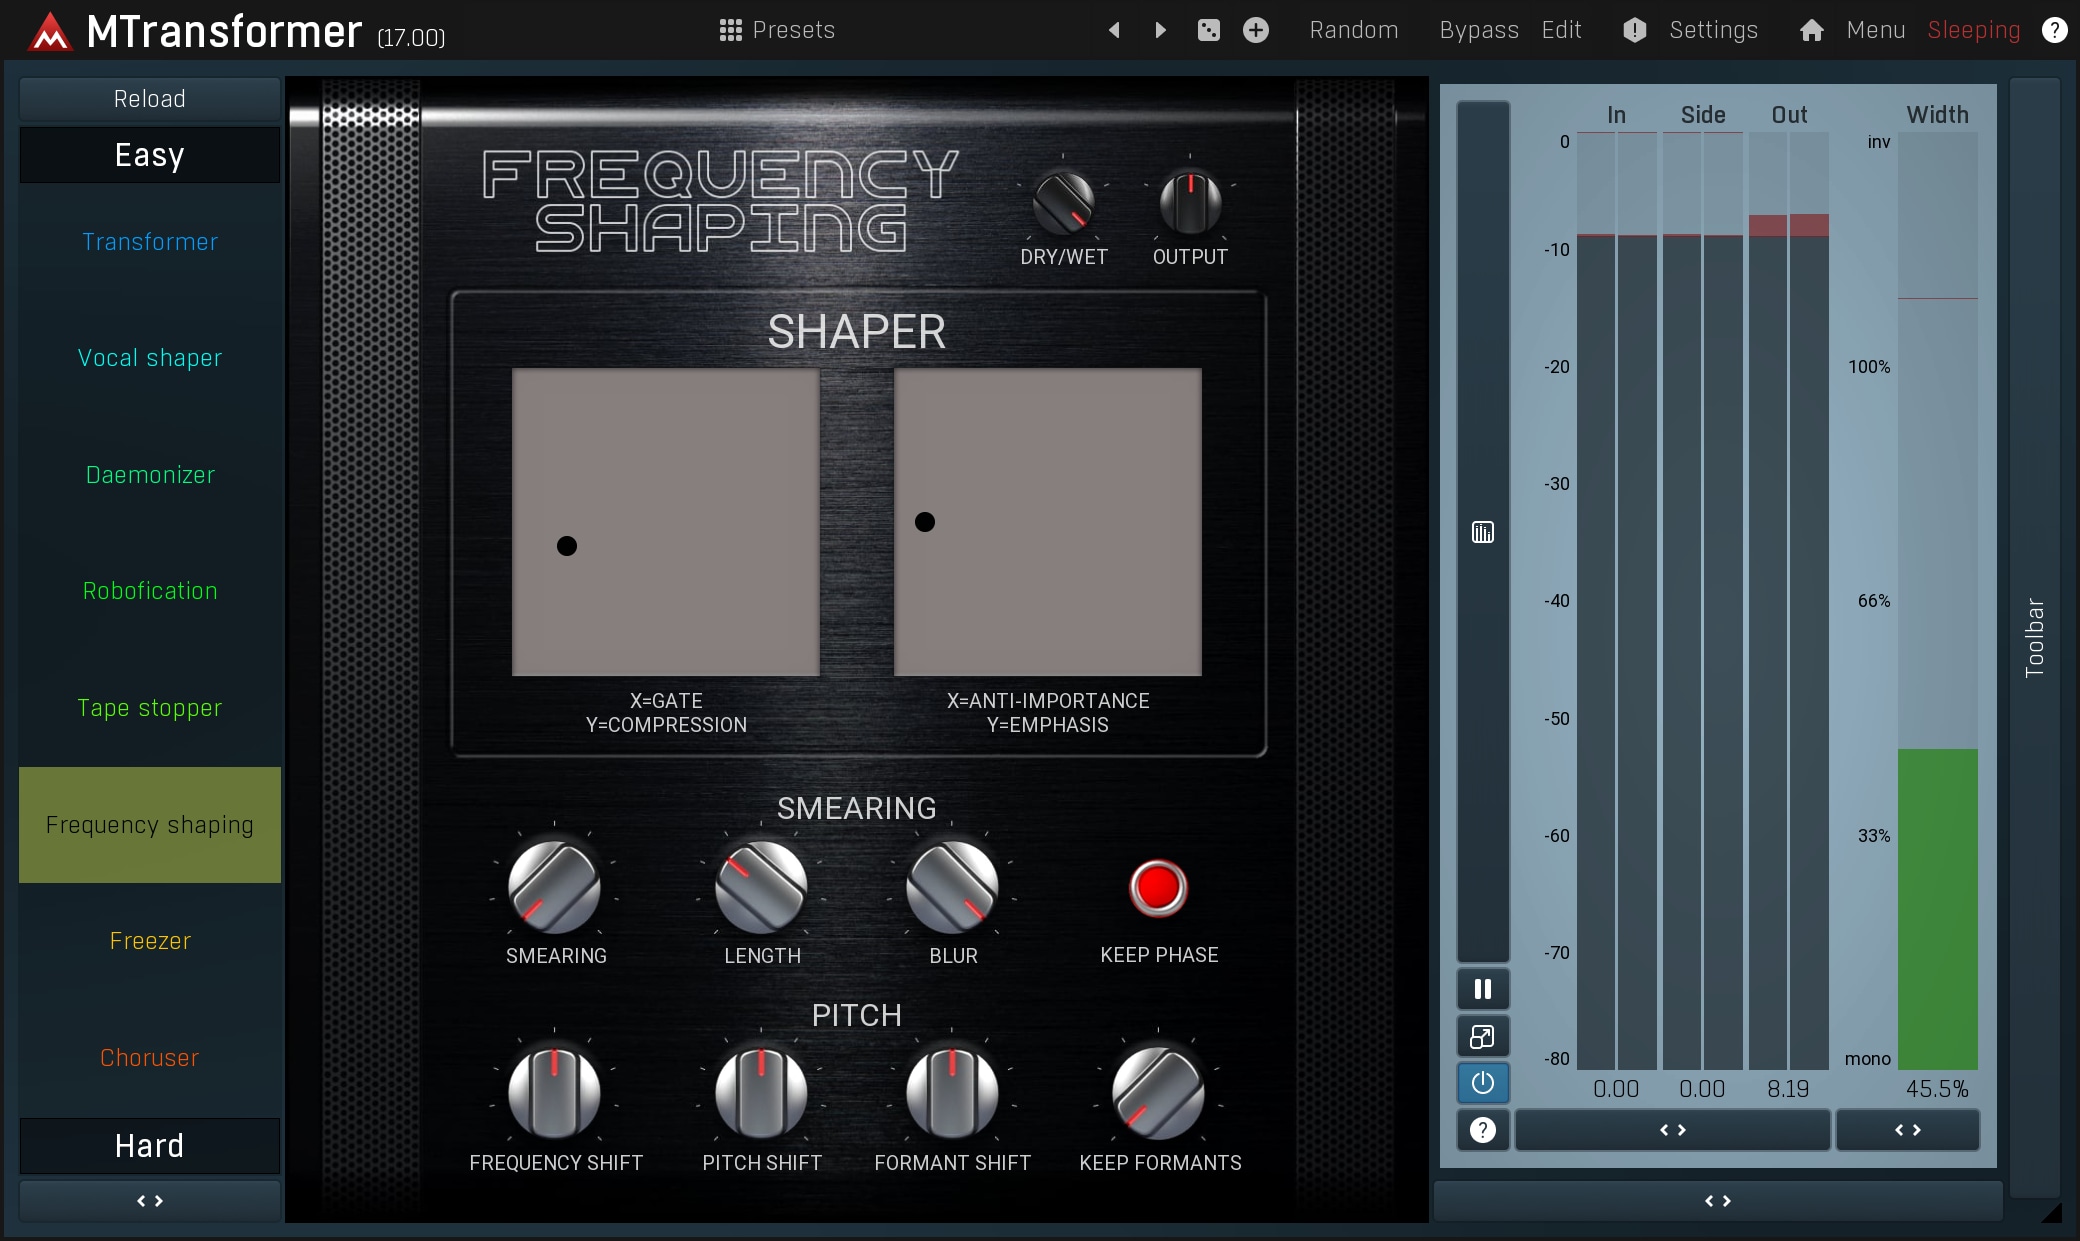
Task: Click the Random button
Action: tap(1353, 30)
